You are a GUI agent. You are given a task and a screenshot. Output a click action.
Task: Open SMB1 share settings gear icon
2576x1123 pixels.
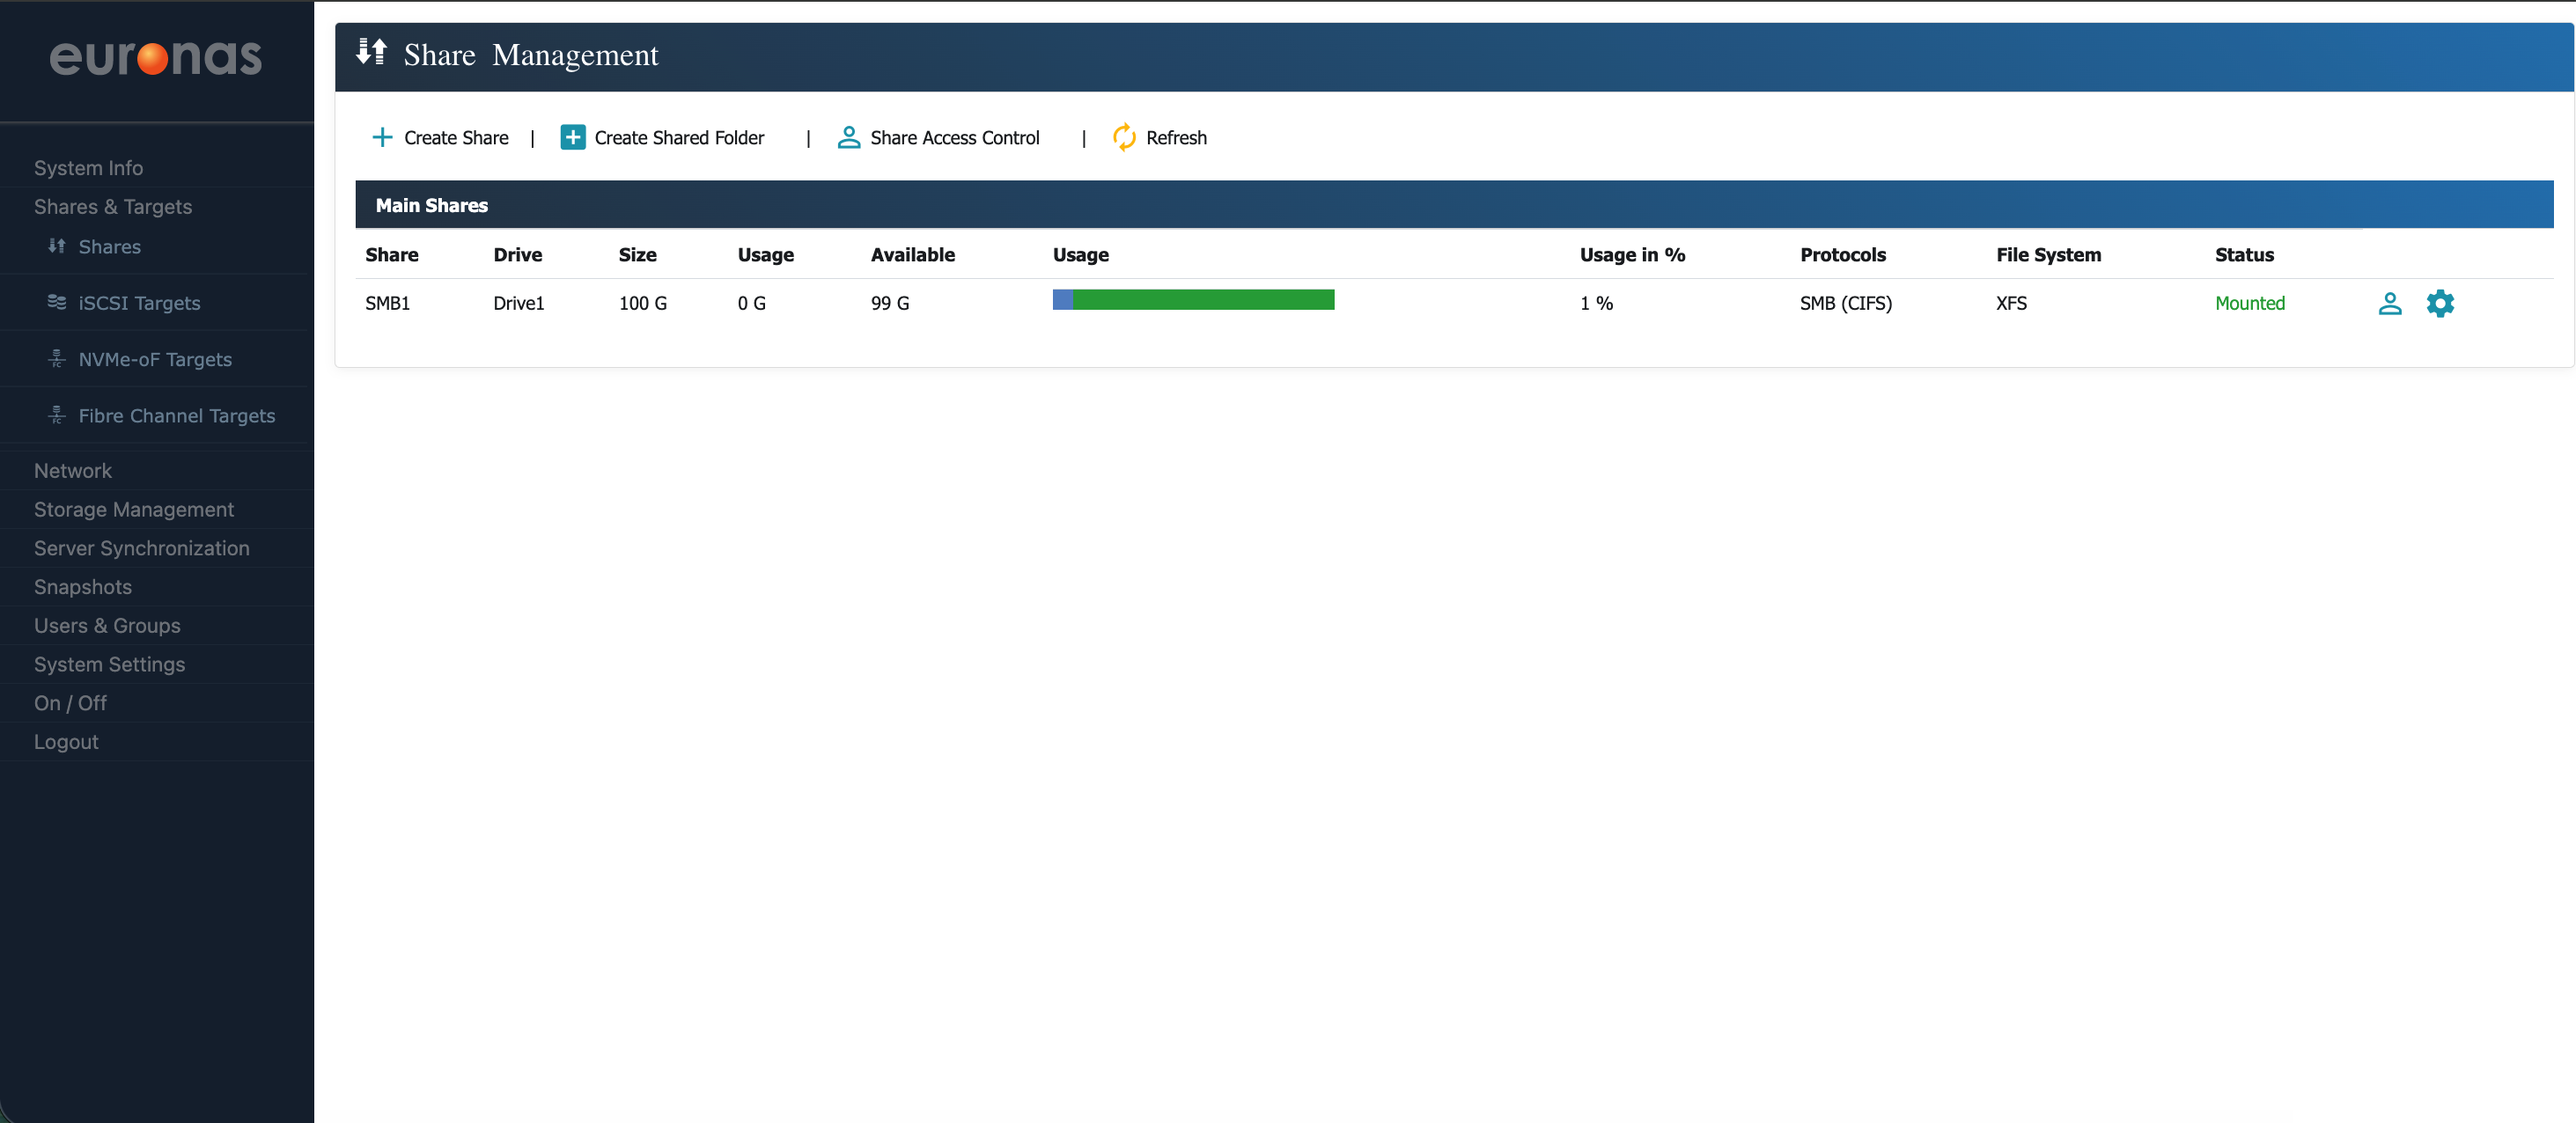pyautogui.click(x=2440, y=303)
